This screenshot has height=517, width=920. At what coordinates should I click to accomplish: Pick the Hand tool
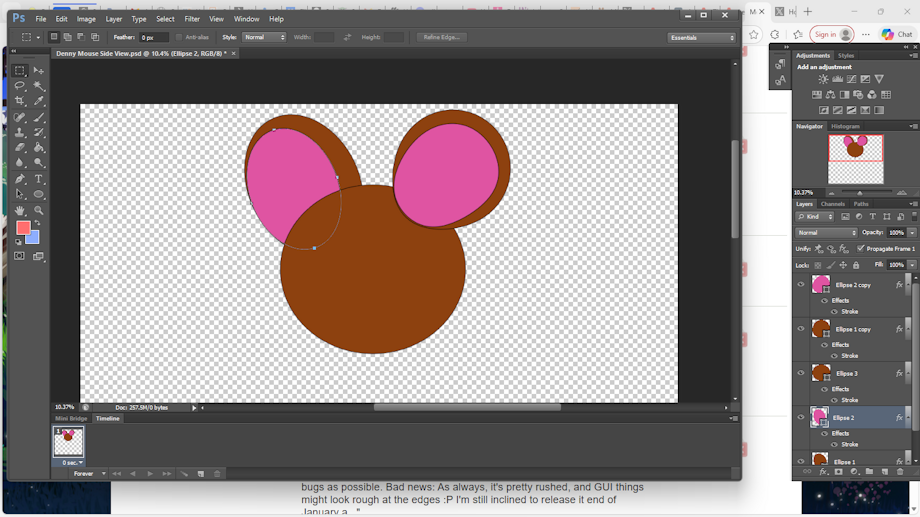coord(20,210)
